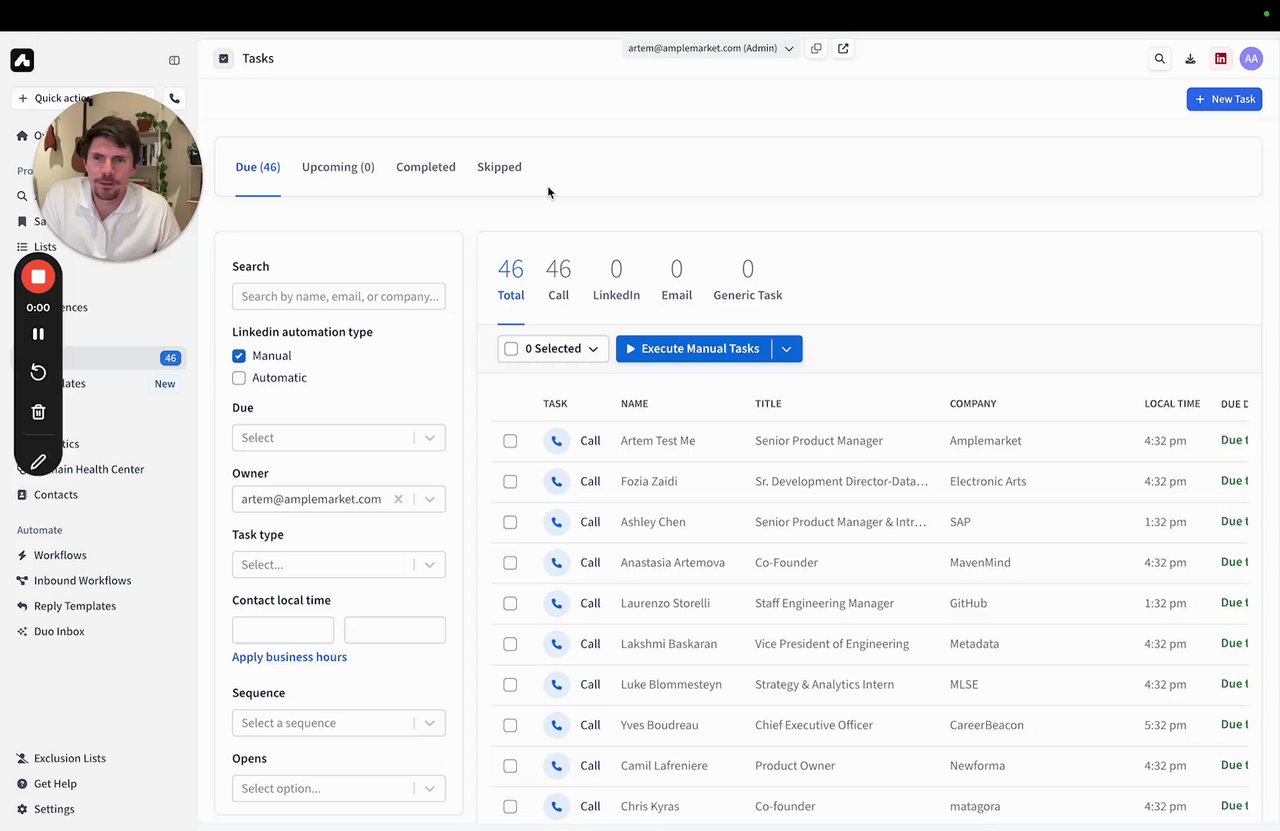This screenshot has width=1280, height=831.
Task: Select the Chris Kyras row checkbox
Action: point(510,806)
